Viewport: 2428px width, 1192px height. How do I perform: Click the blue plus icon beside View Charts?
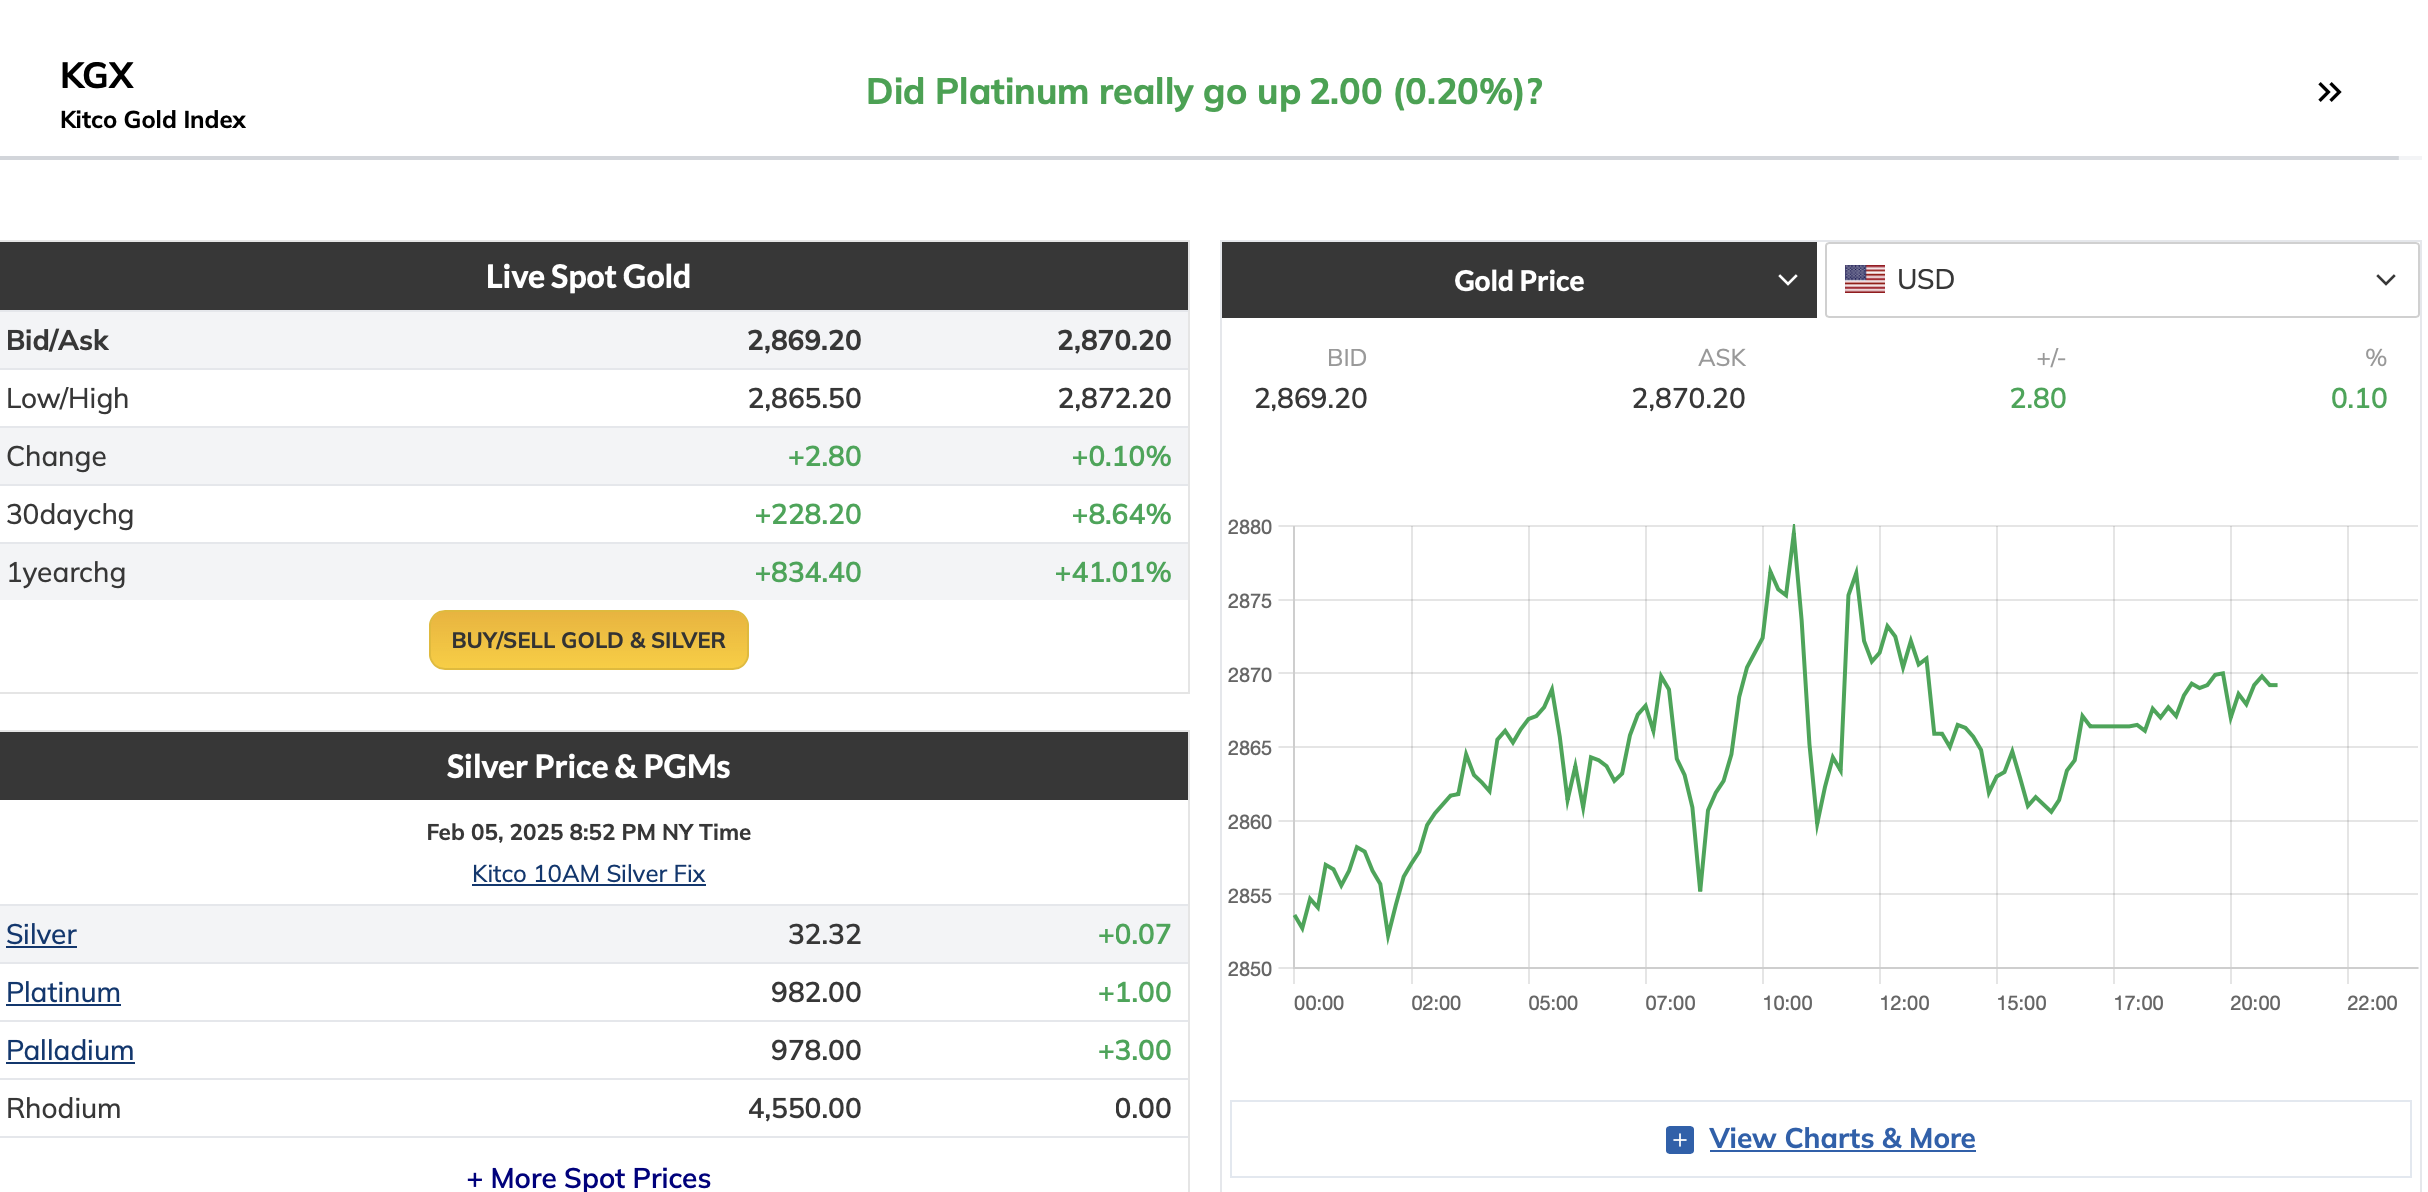[1679, 1139]
